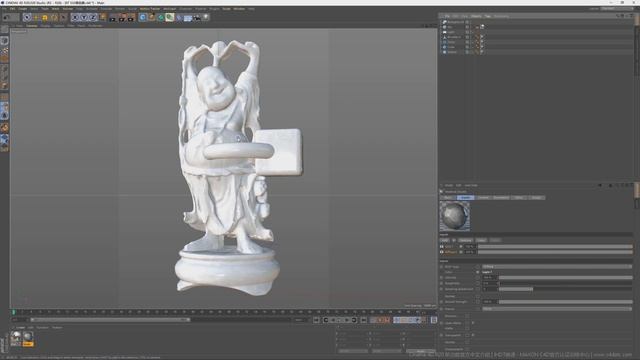Click the Light bulb icon
The image size is (640, 360).
206,18
